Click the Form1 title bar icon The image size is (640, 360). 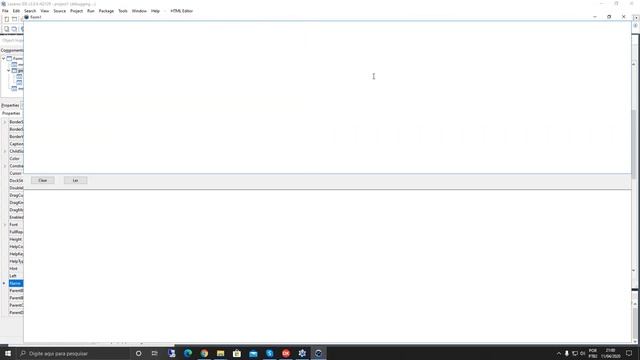point(27,17)
